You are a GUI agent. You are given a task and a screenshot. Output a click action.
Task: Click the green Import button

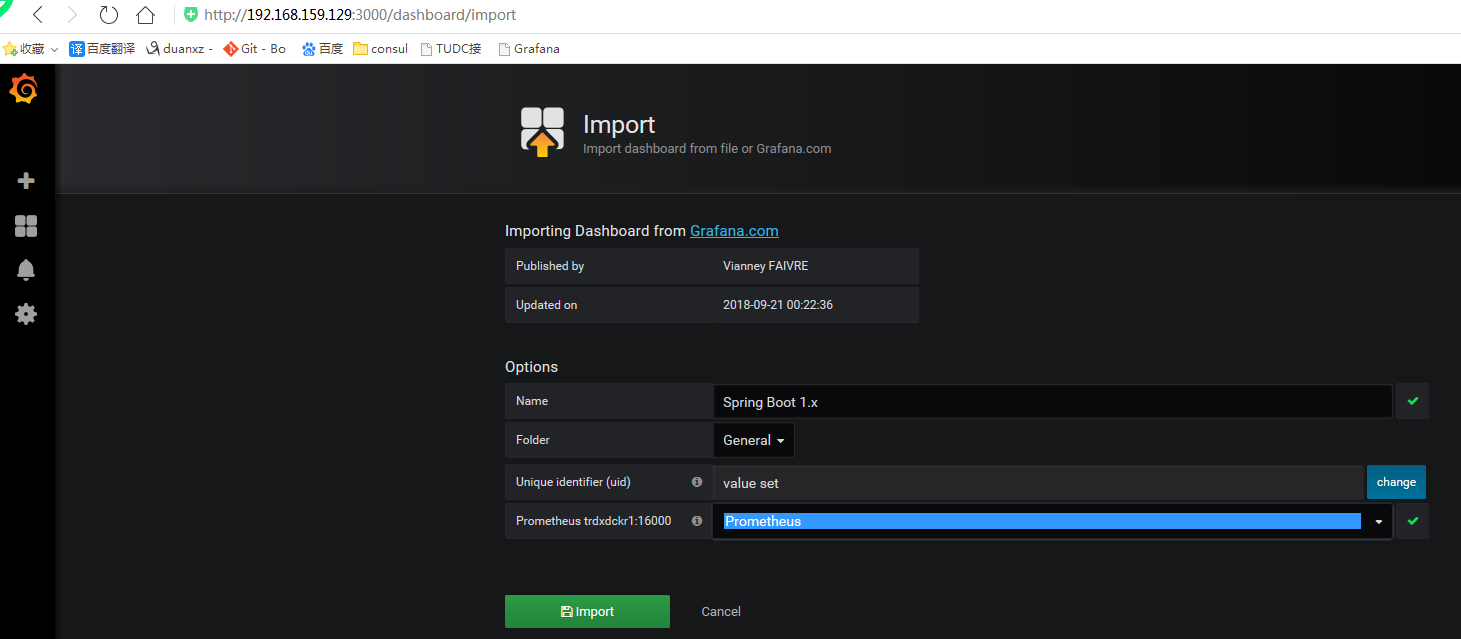pyautogui.click(x=587, y=611)
